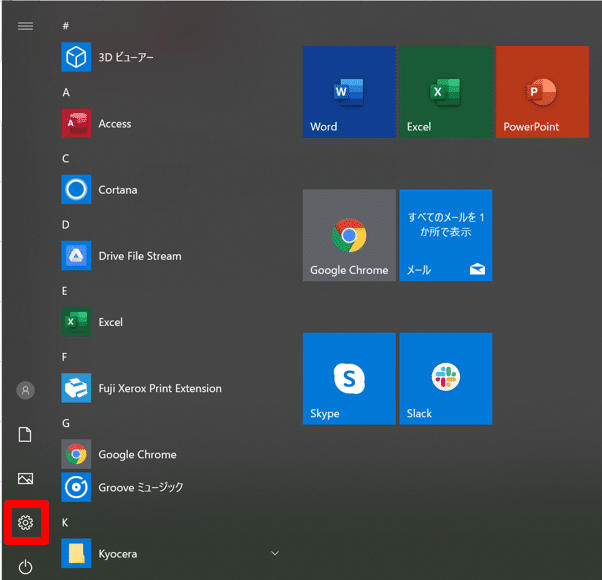This screenshot has width=602, height=580.
Task: Launch Access from the app list
Action: click(x=171, y=123)
